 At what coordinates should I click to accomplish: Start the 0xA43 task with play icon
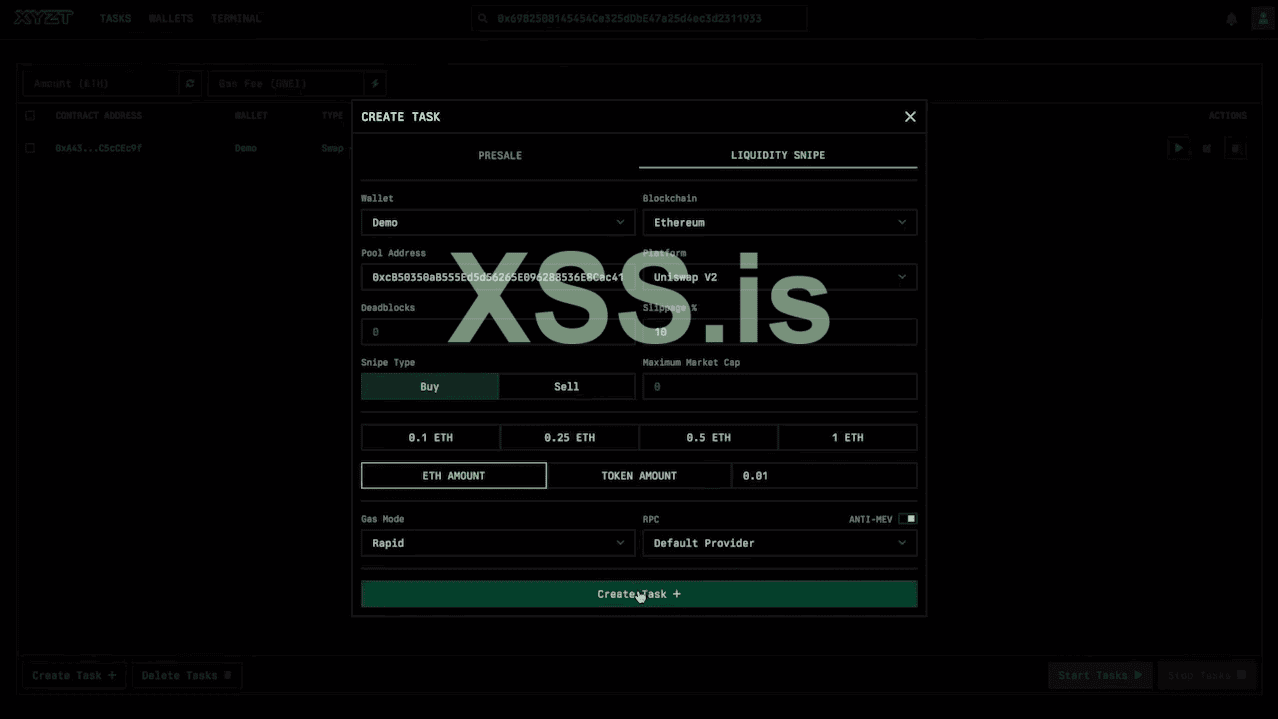click(1179, 148)
